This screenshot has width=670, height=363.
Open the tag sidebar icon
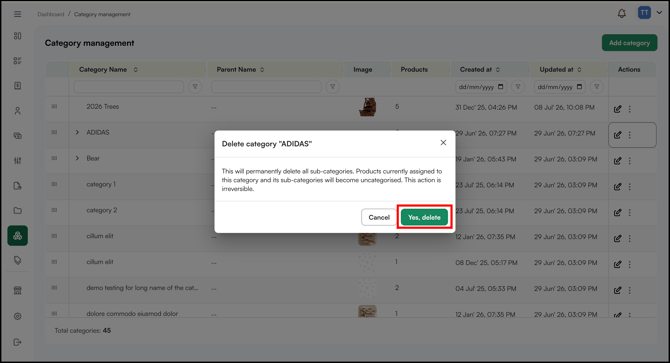[18, 260]
